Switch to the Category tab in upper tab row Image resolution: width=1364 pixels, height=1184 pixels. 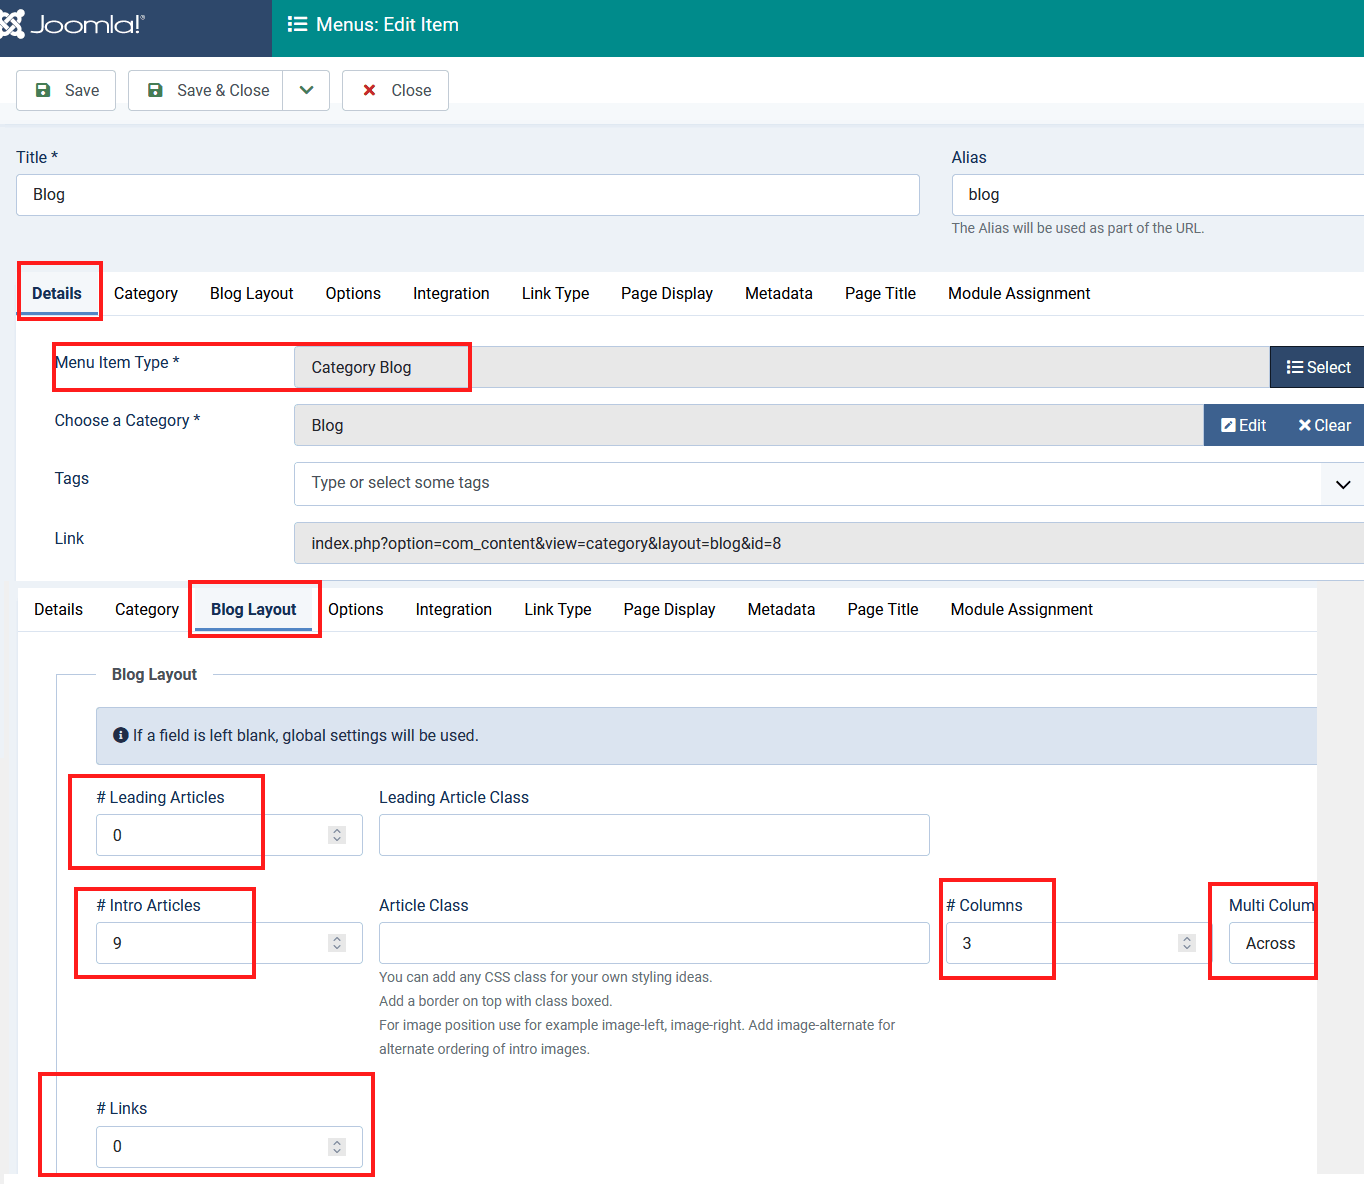(146, 293)
